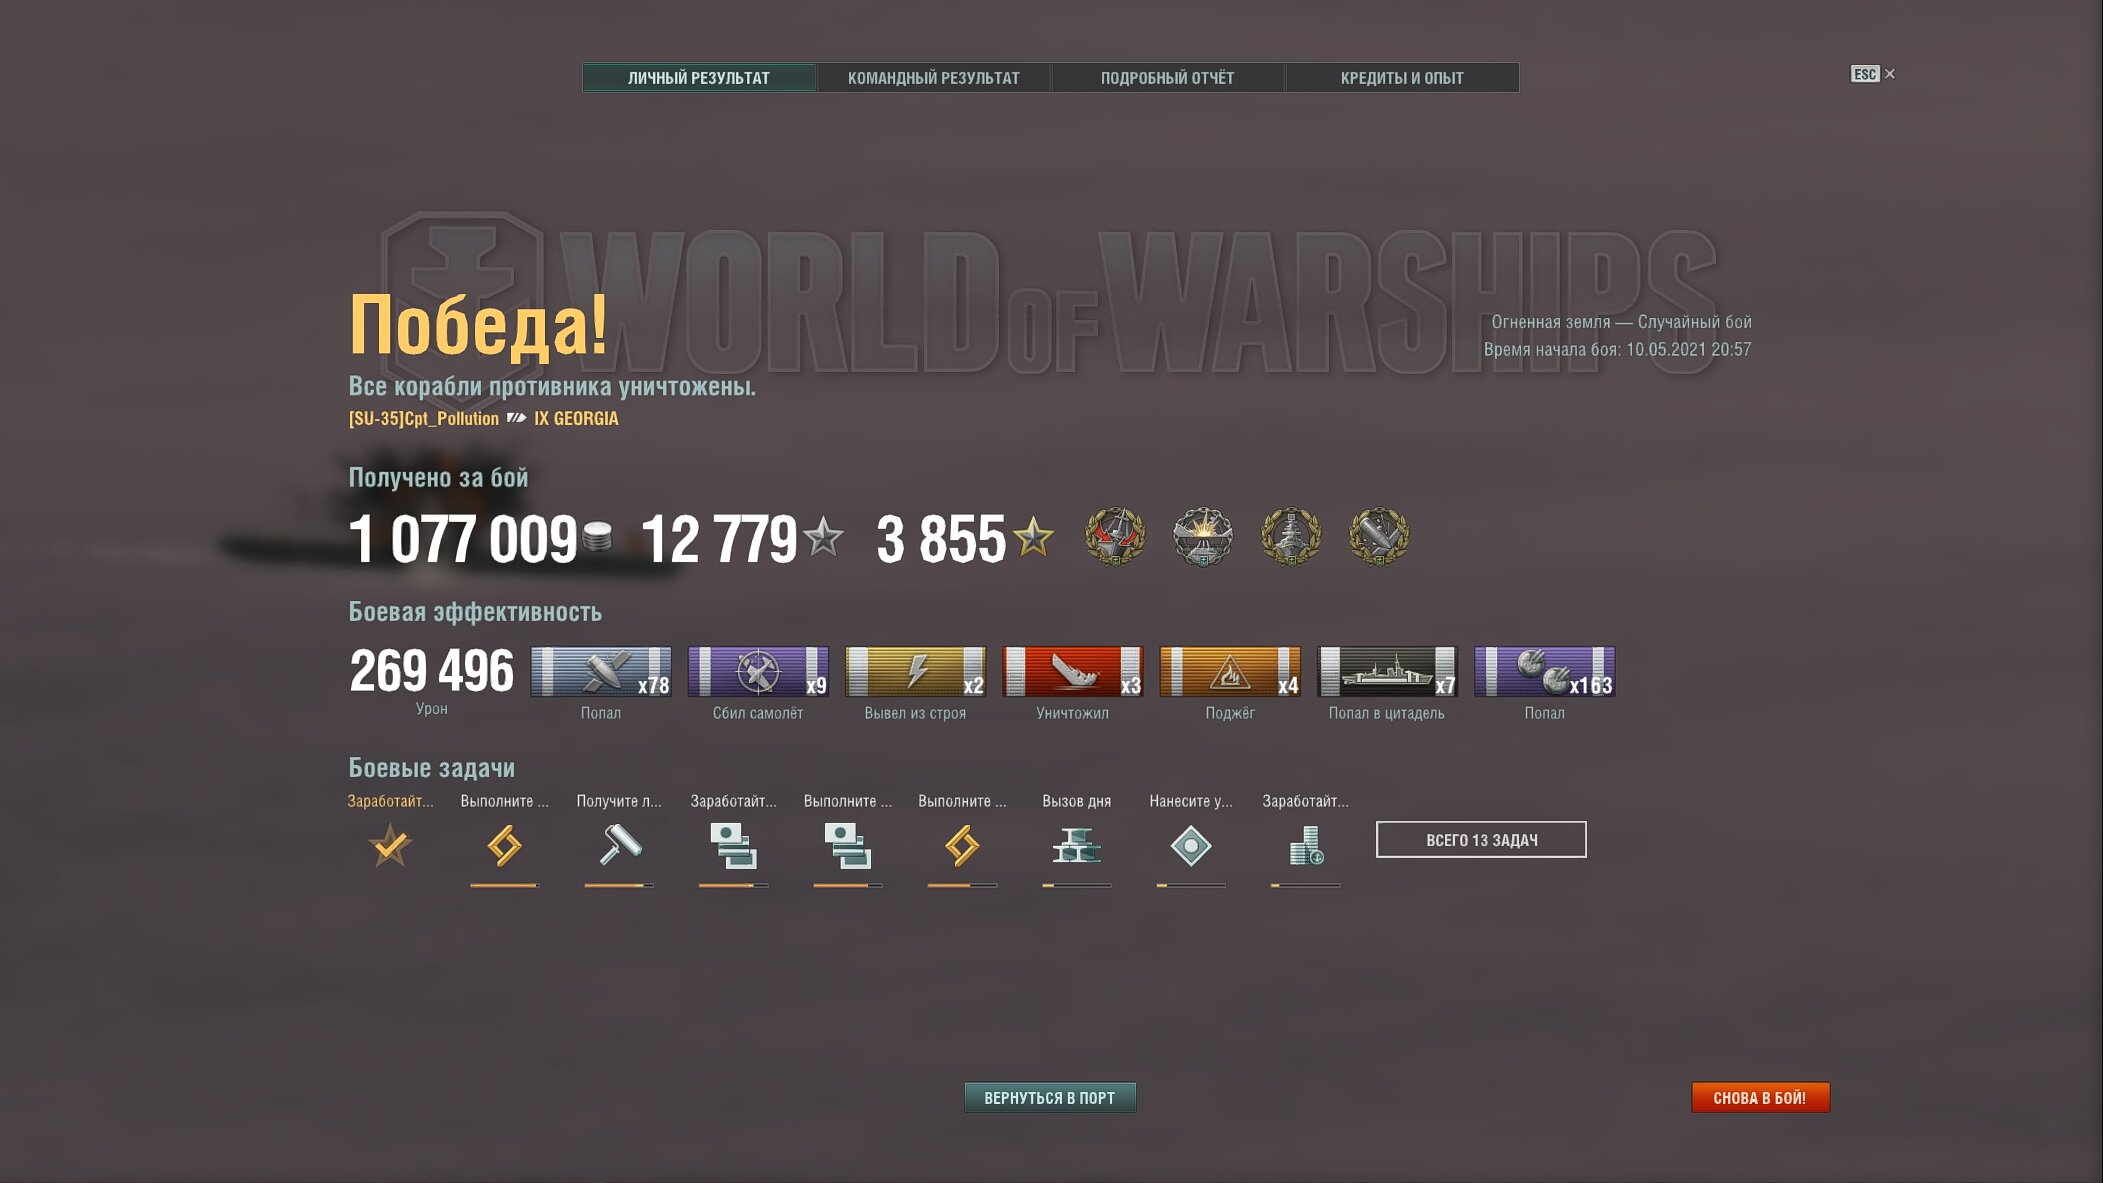
Task: Switch to Командный результат tab
Action: pos(933,78)
